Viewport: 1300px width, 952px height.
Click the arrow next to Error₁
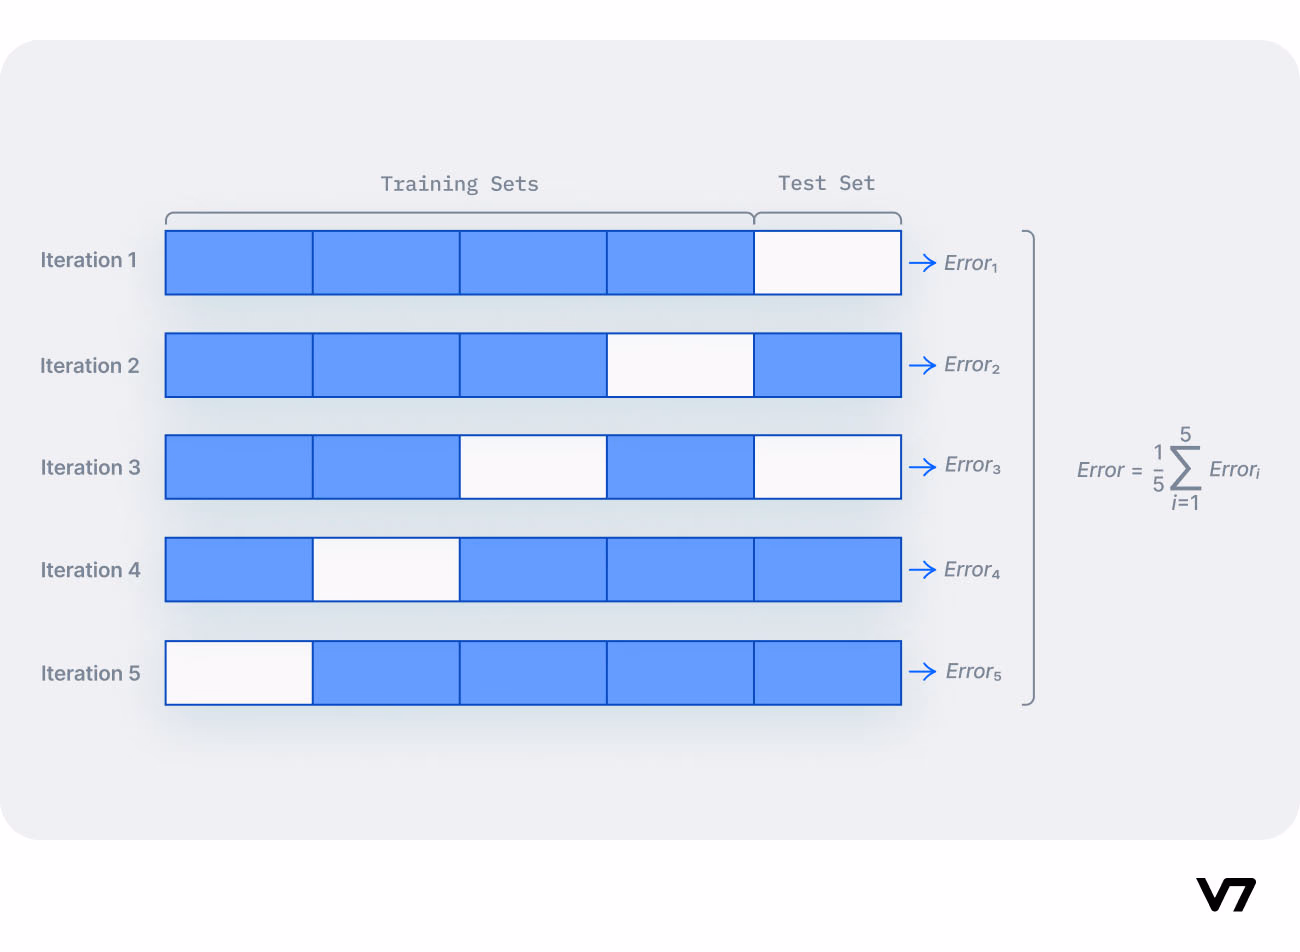pyautogui.click(x=922, y=263)
